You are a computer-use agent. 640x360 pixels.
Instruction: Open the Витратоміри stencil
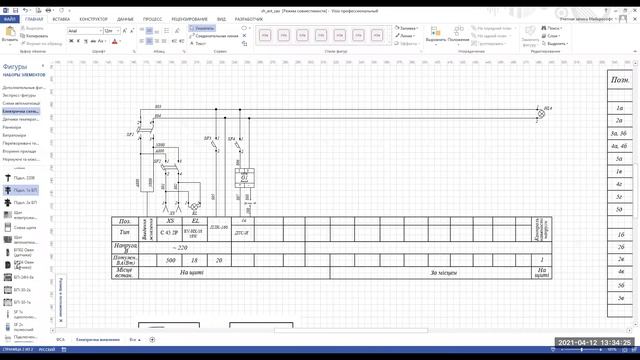tap(15, 135)
